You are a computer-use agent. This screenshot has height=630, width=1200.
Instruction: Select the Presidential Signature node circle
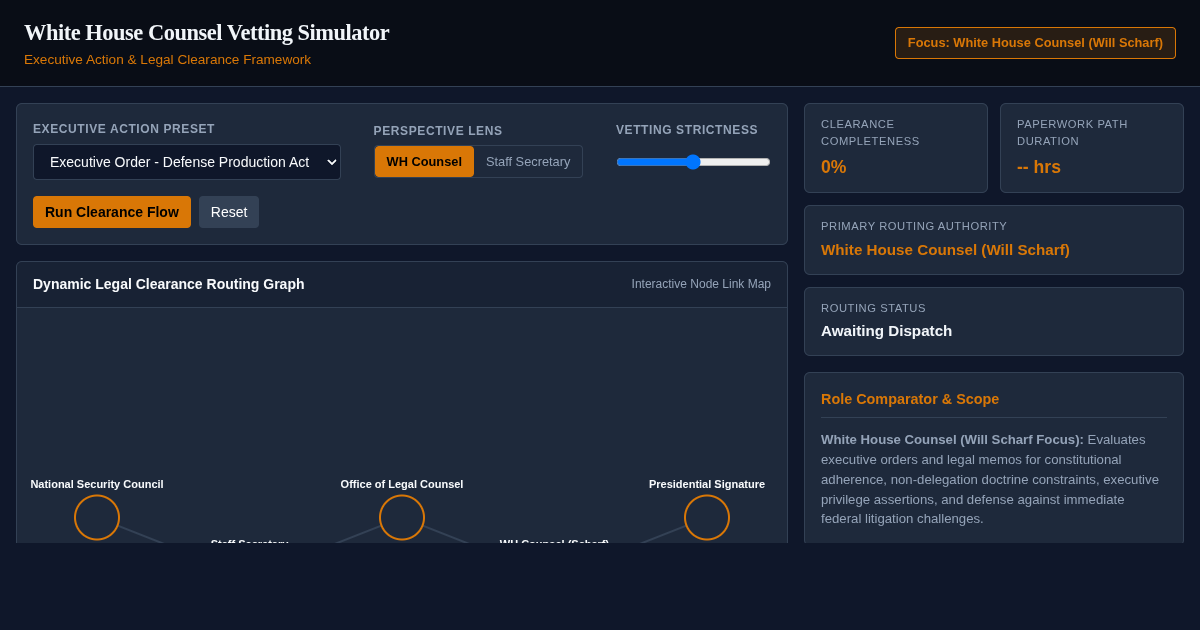click(707, 517)
